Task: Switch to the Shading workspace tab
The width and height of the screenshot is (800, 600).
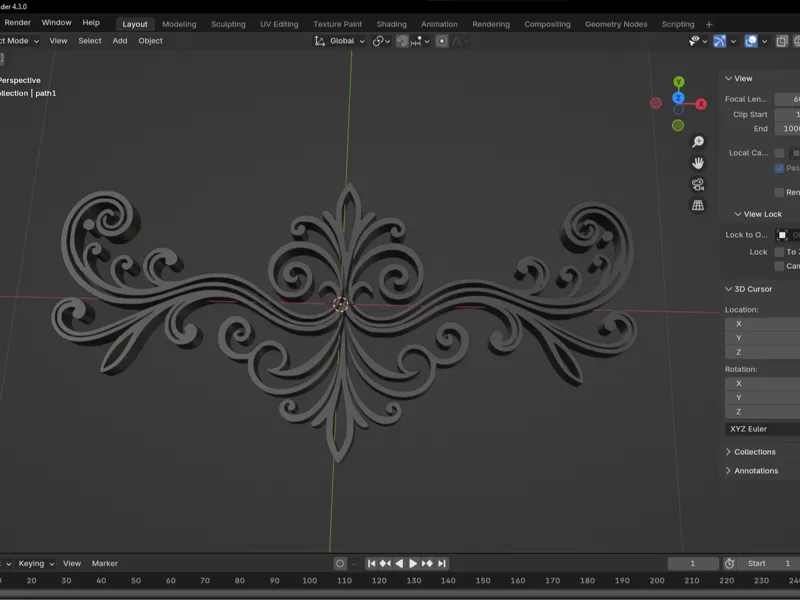Action: [391, 24]
